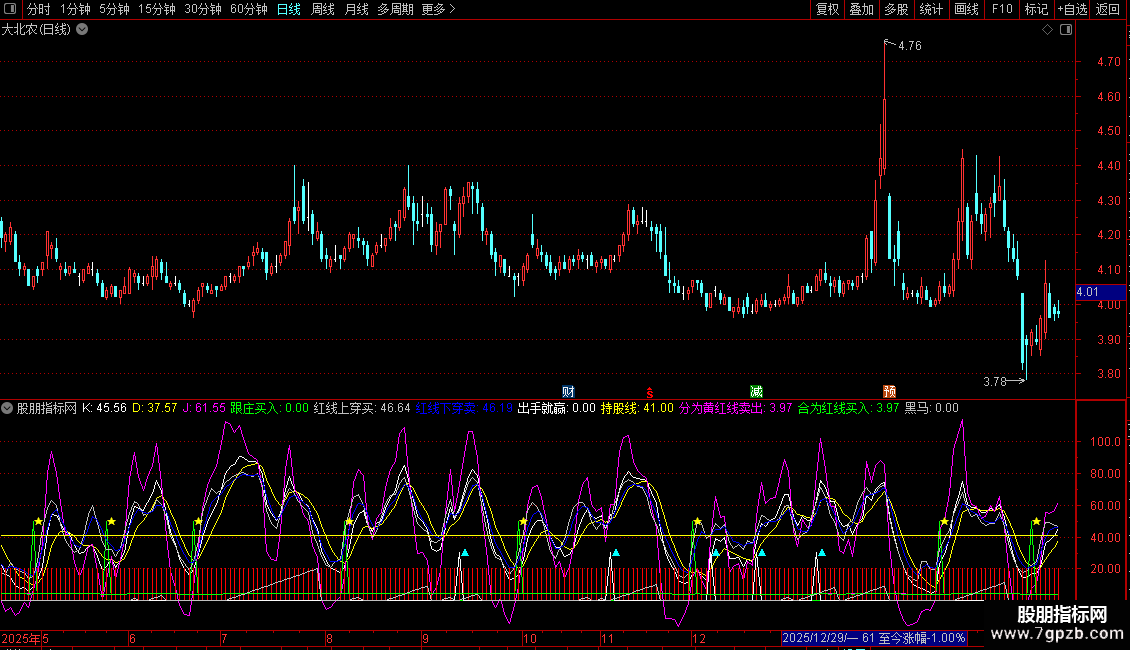Toggle the right side panel icon
1130x650 pixels.
tap(1066, 30)
